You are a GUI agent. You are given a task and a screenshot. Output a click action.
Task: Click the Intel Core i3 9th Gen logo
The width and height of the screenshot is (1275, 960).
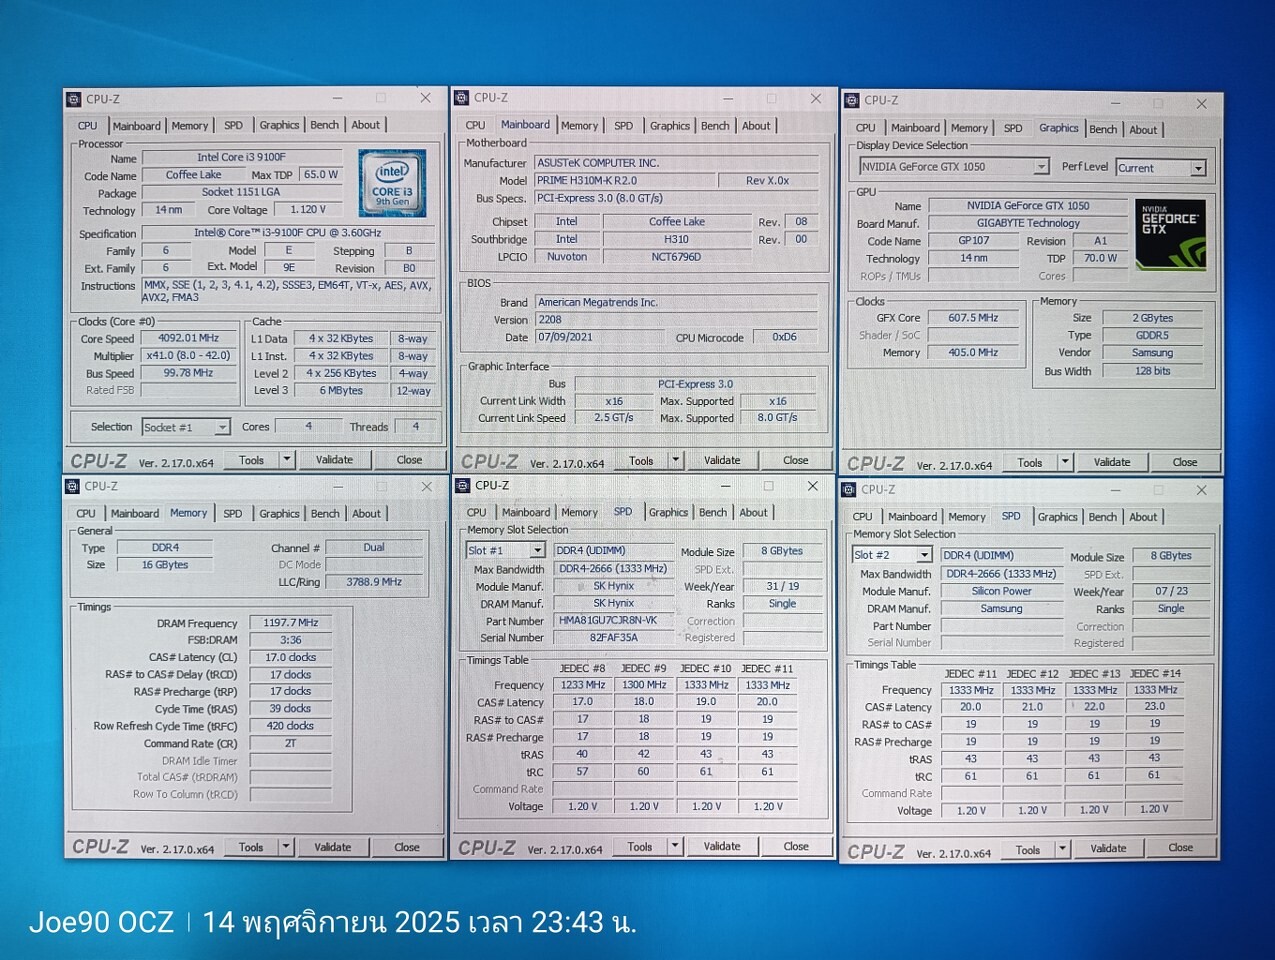tap(392, 183)
